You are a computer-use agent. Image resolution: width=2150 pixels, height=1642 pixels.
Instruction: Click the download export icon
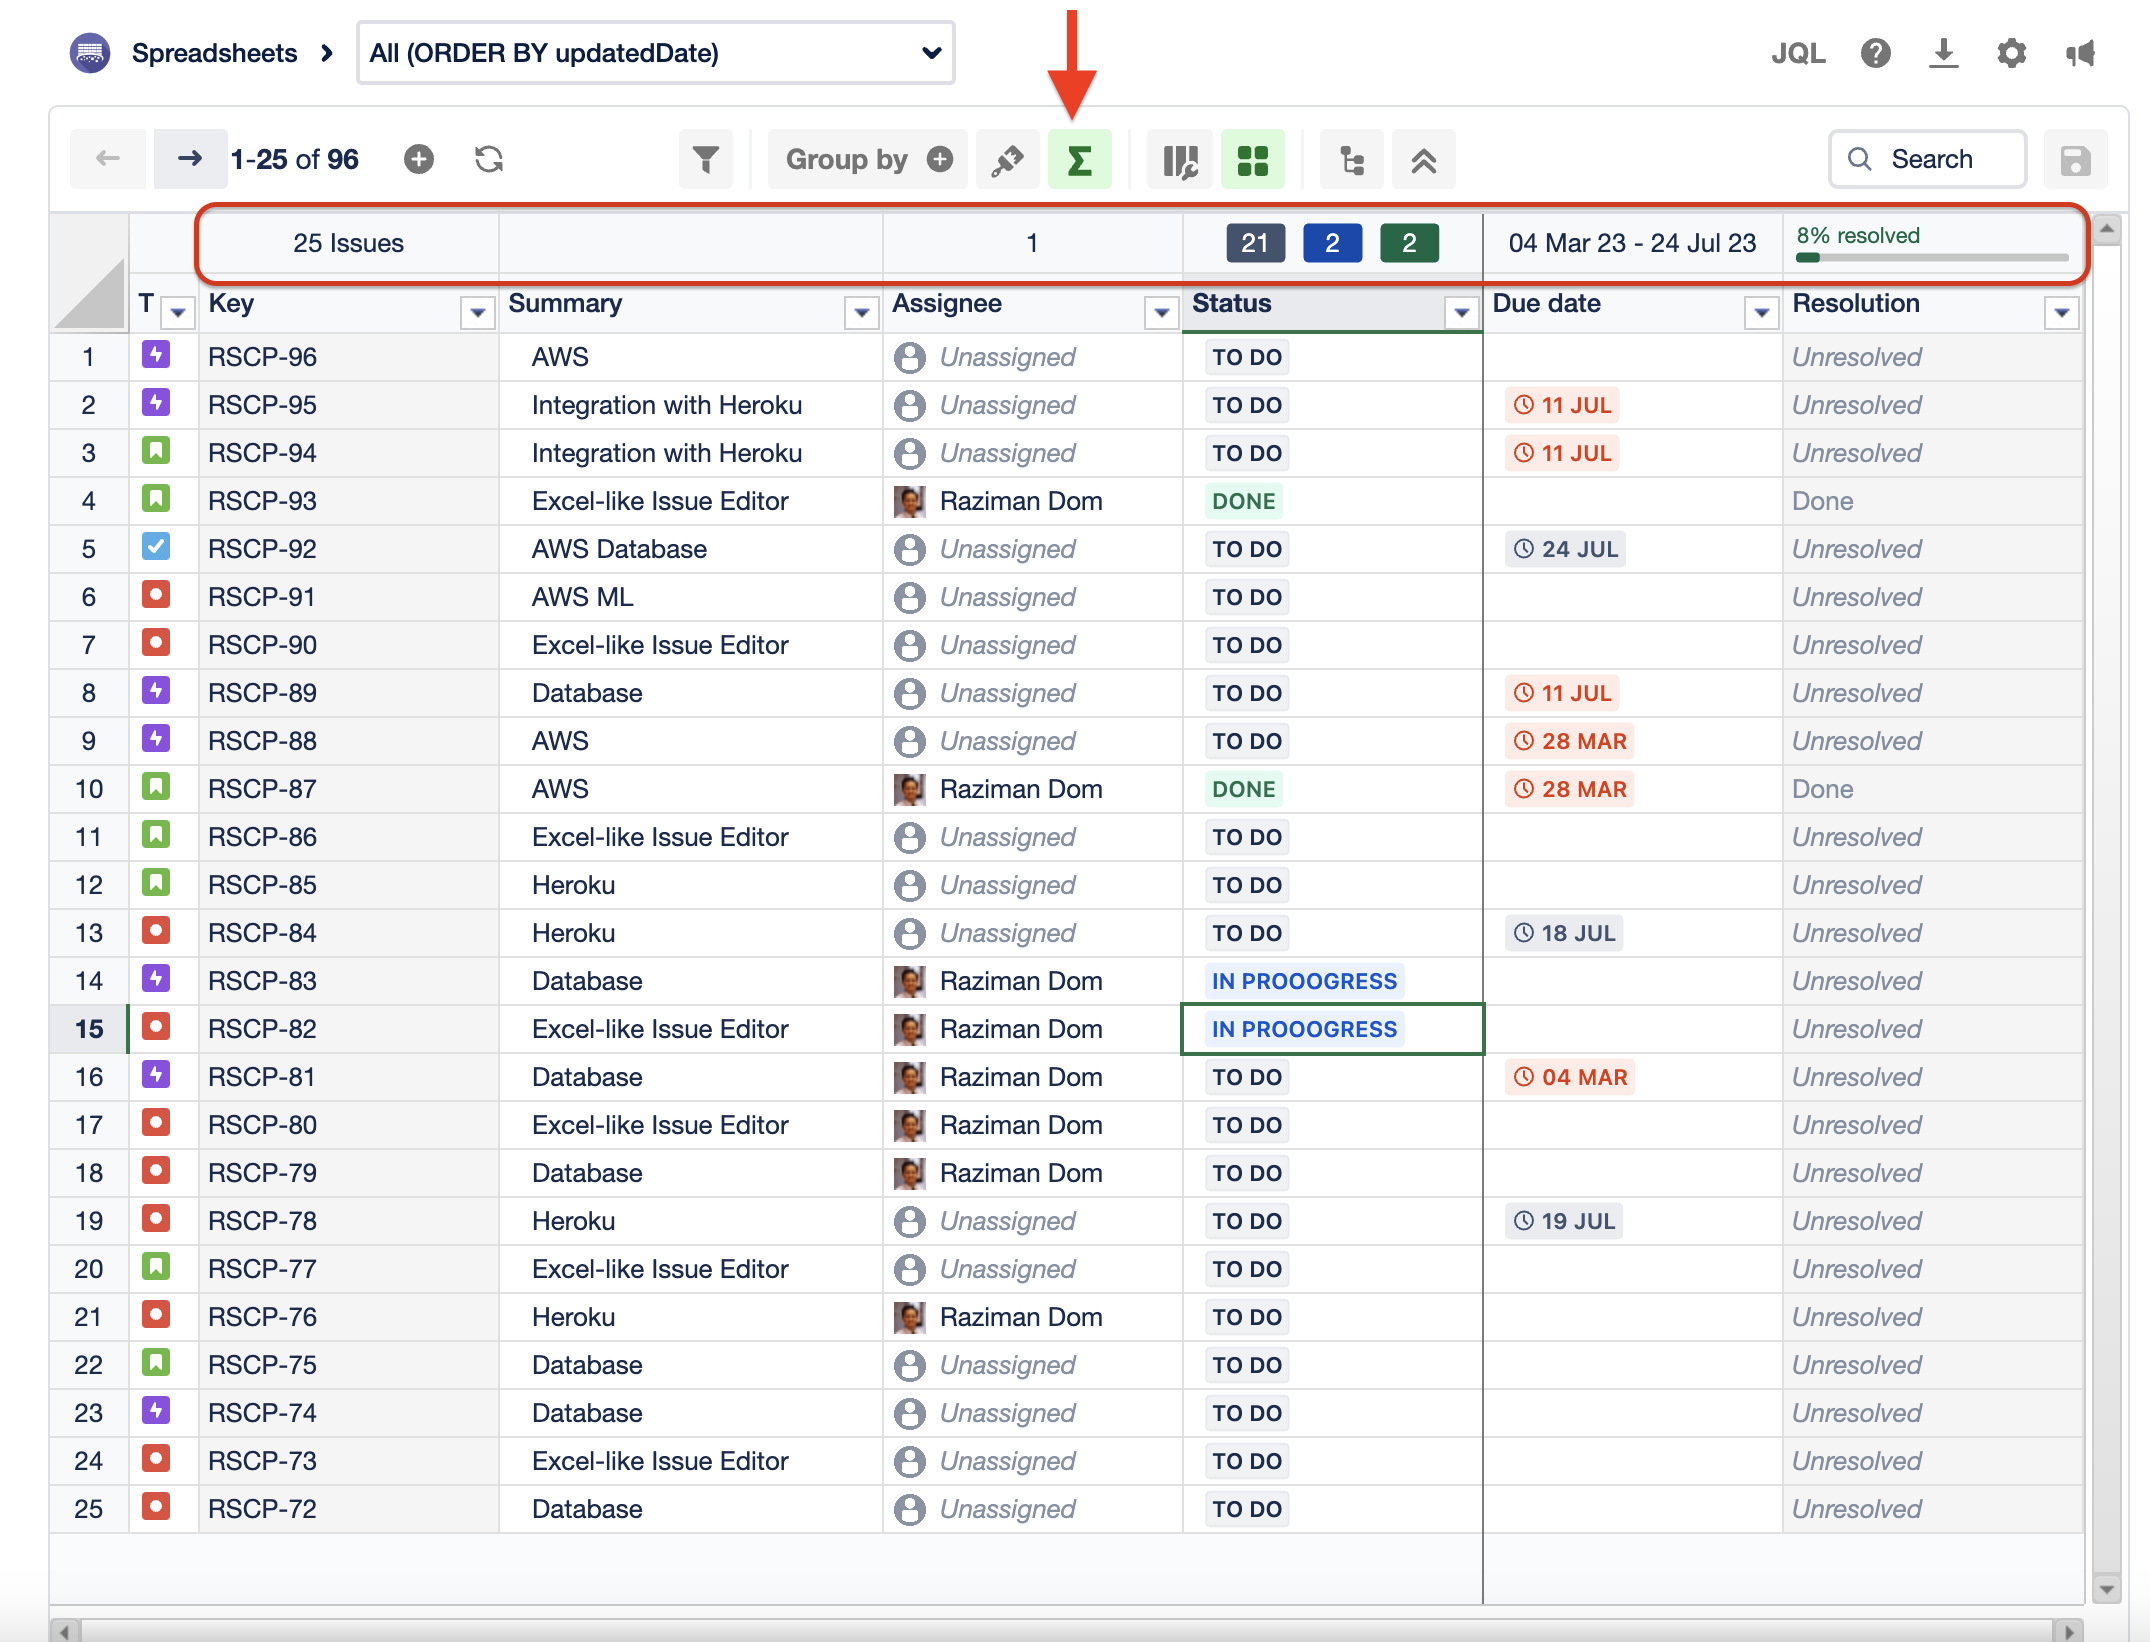(1943, 53)
